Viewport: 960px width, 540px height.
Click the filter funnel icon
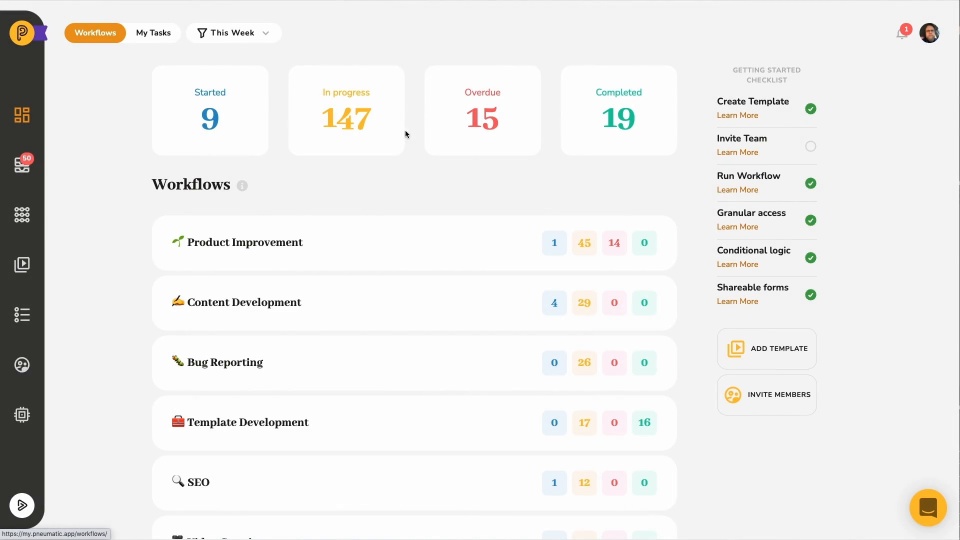(201, 33)
